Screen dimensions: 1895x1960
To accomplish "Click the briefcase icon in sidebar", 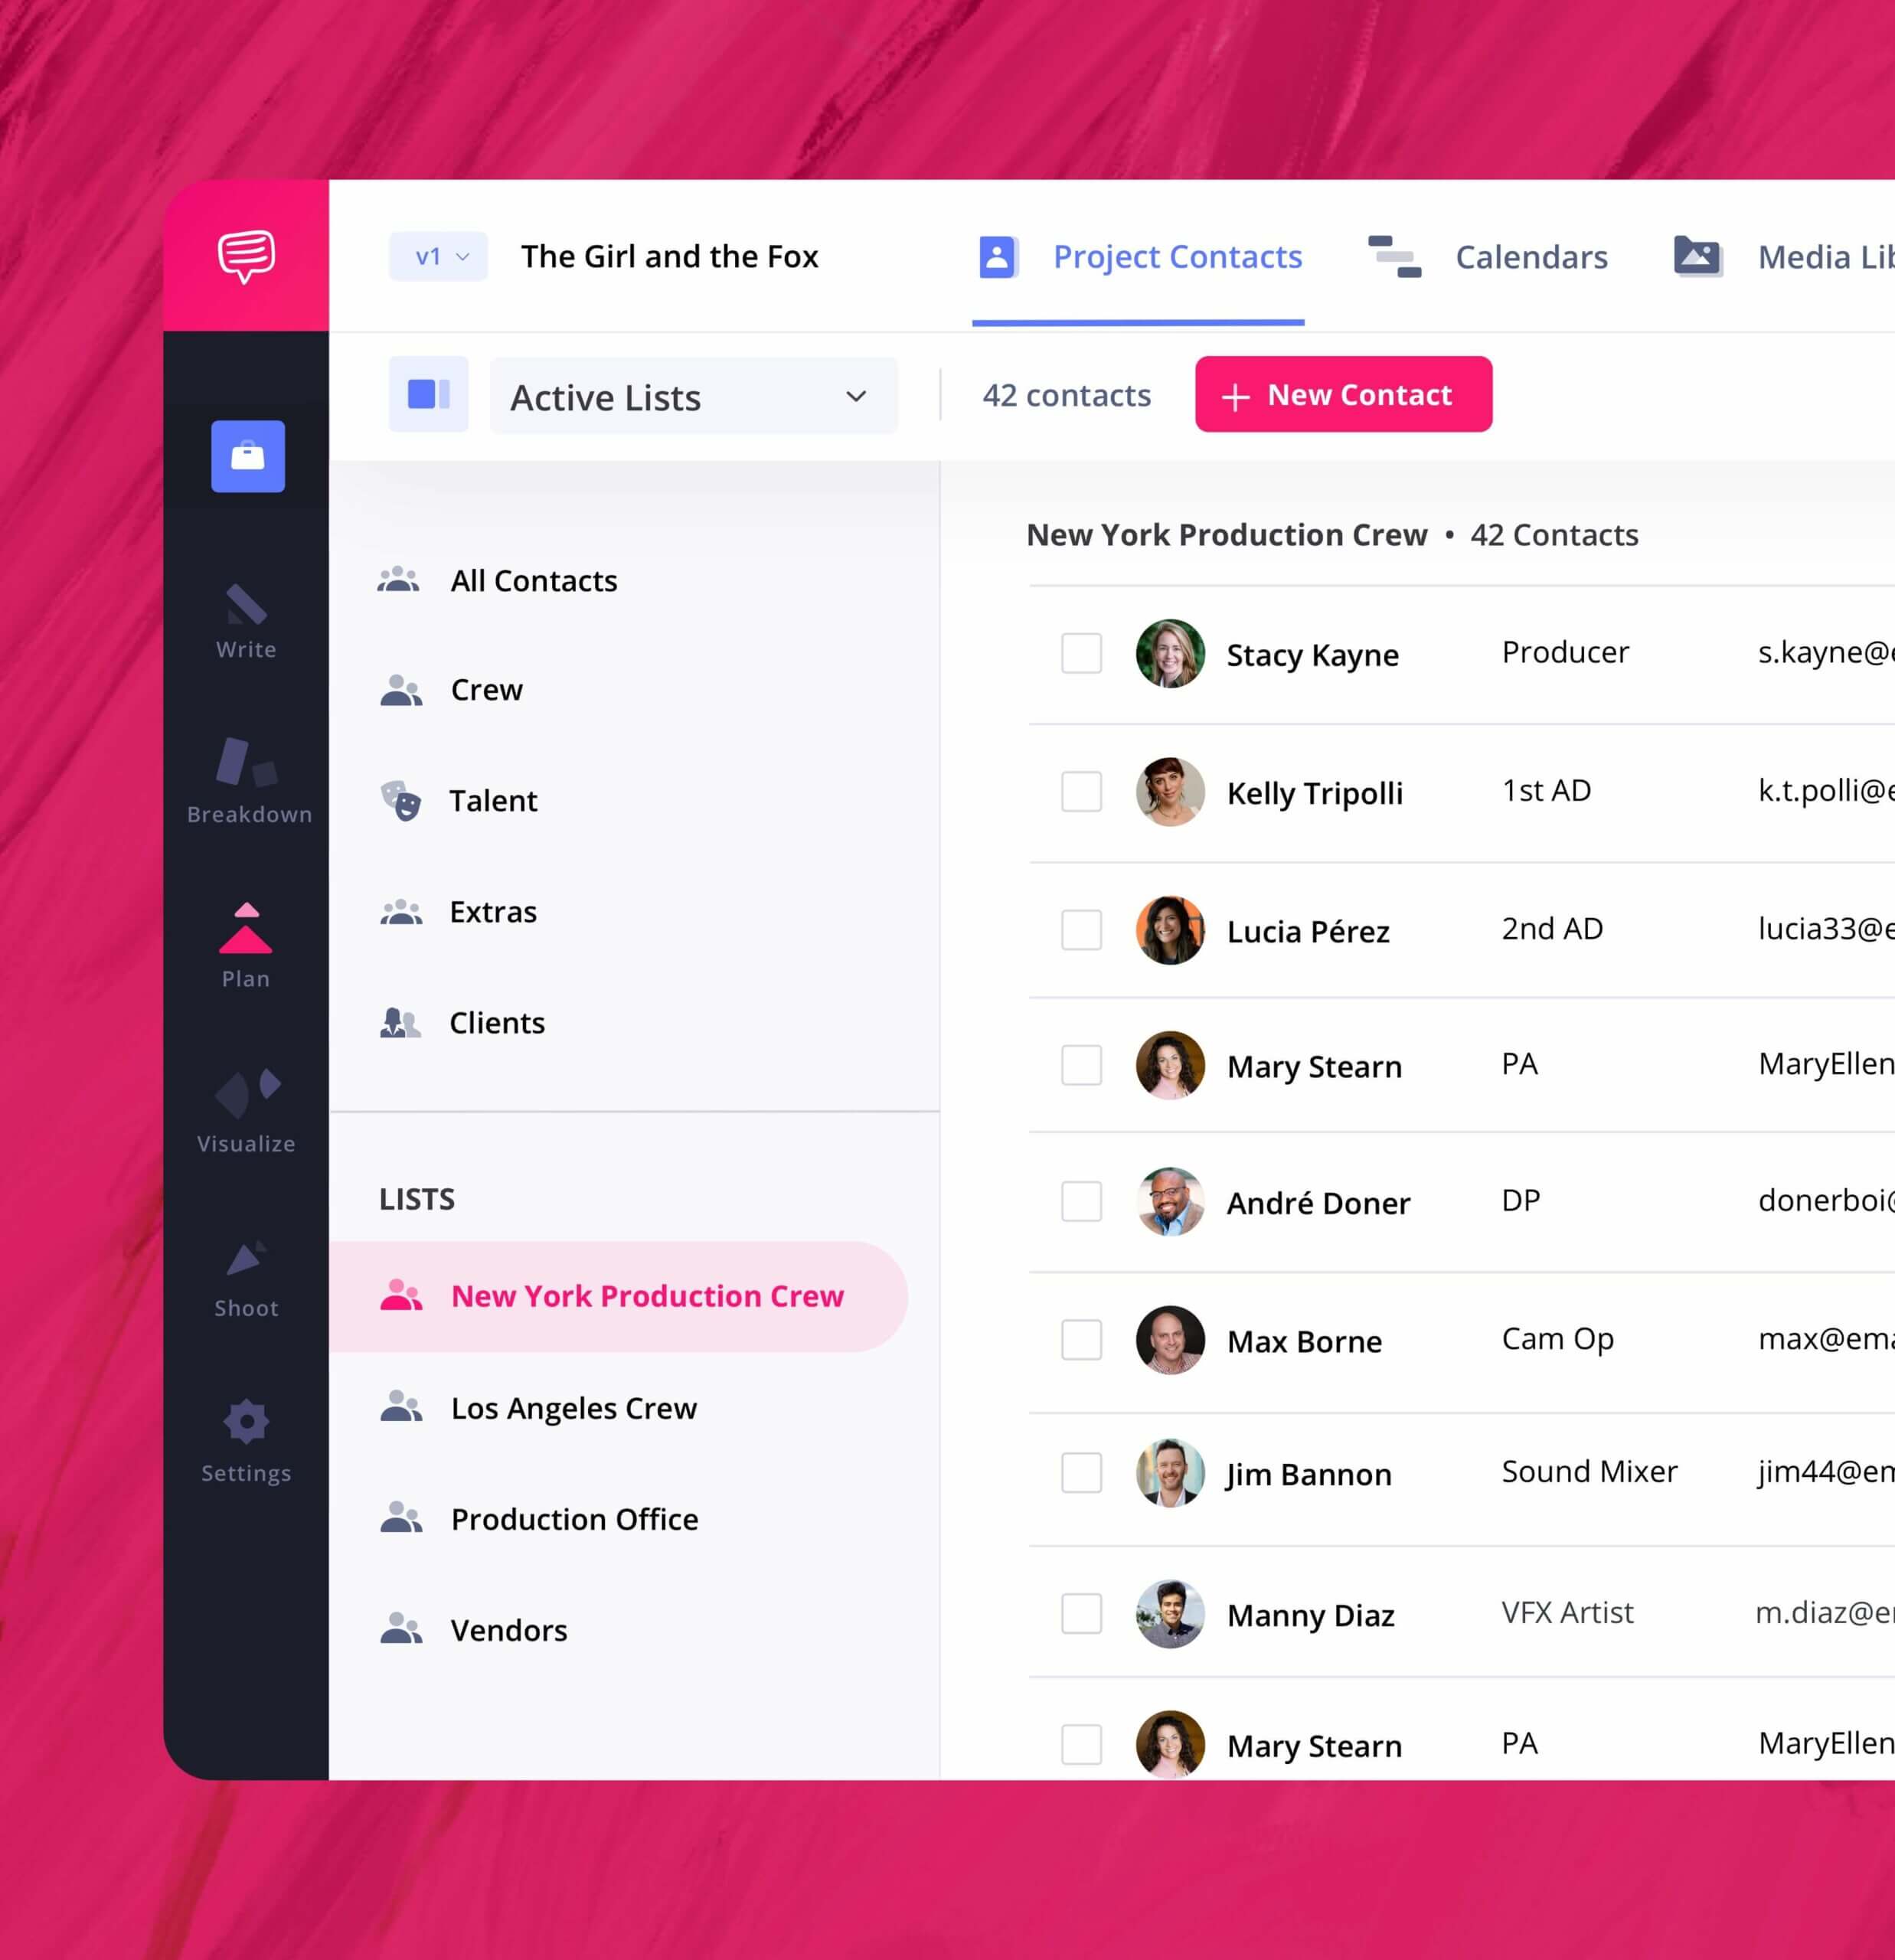I will click(x=247, y=459).
